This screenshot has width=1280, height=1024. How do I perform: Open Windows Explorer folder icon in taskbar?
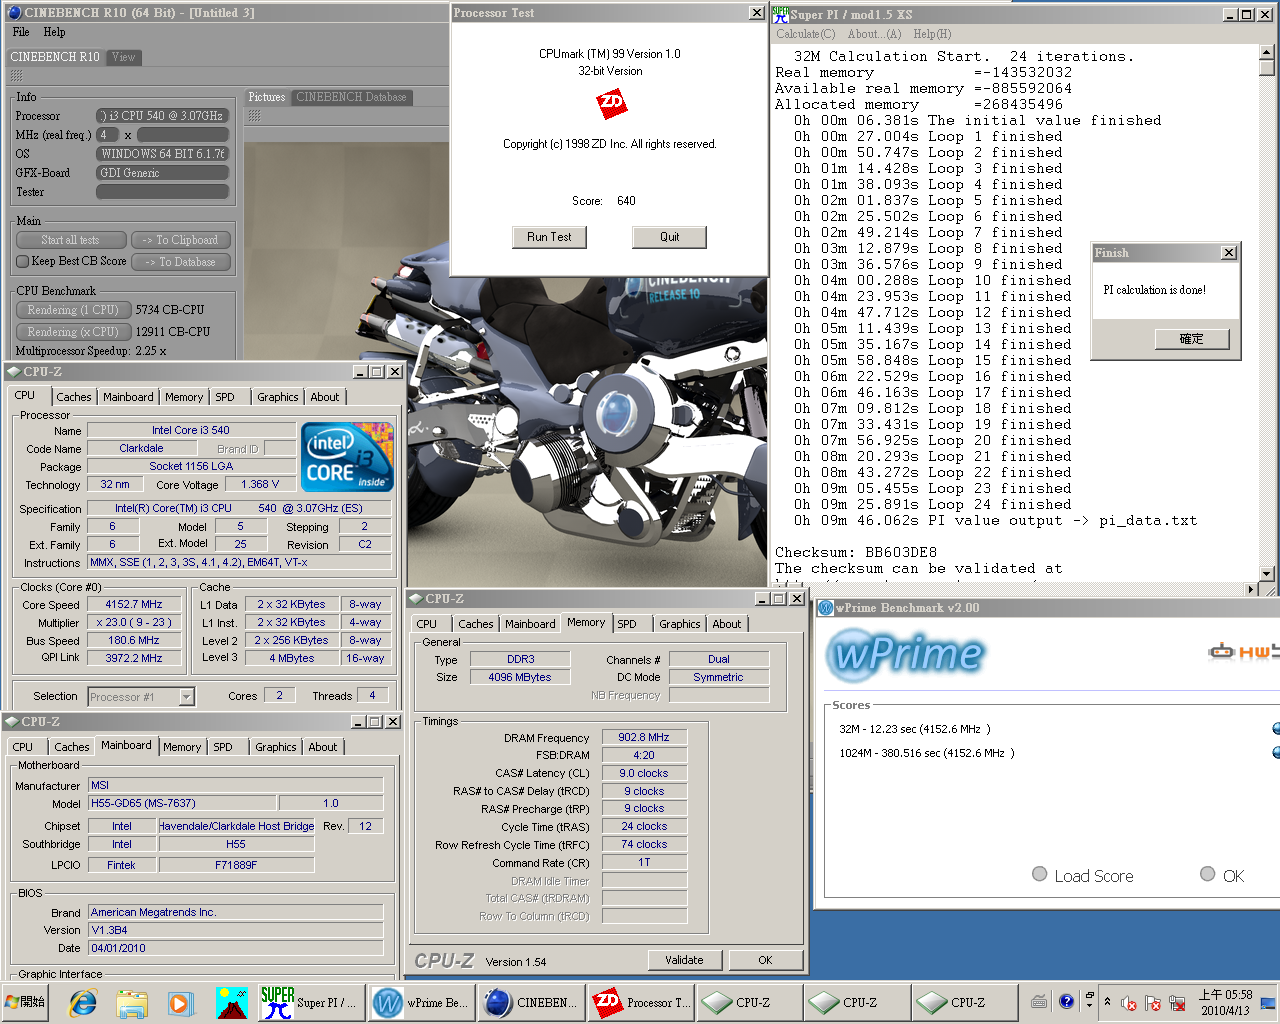[x=132, y=1002]
